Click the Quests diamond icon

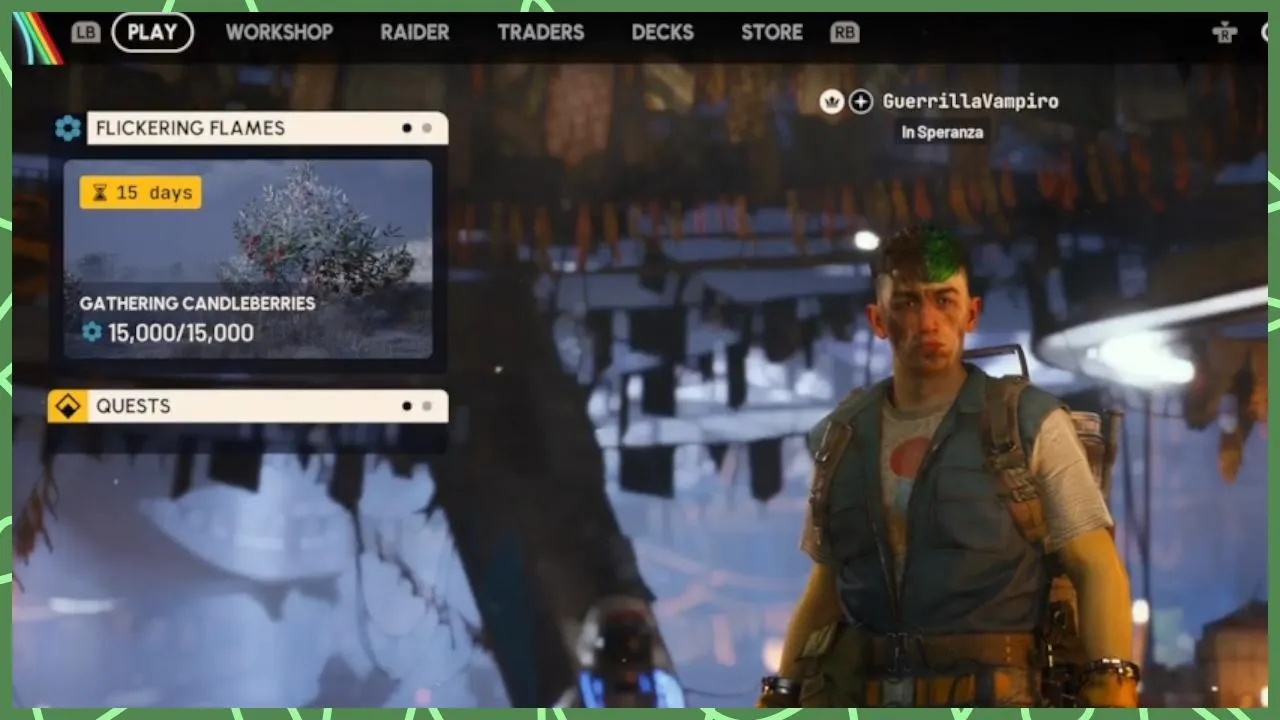click(68, 406)
